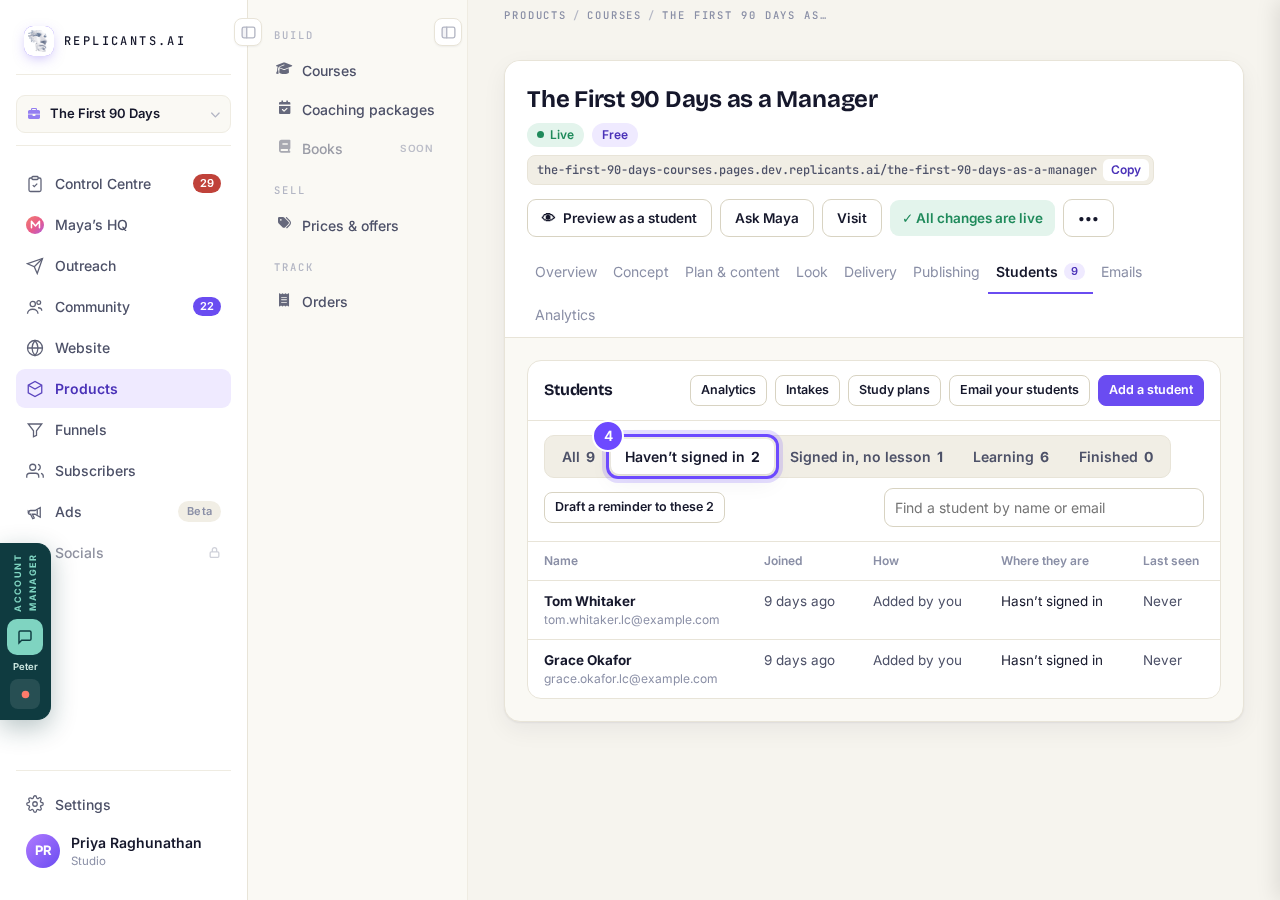
Task: Open Study plans button
Action: tap(894, 390)
